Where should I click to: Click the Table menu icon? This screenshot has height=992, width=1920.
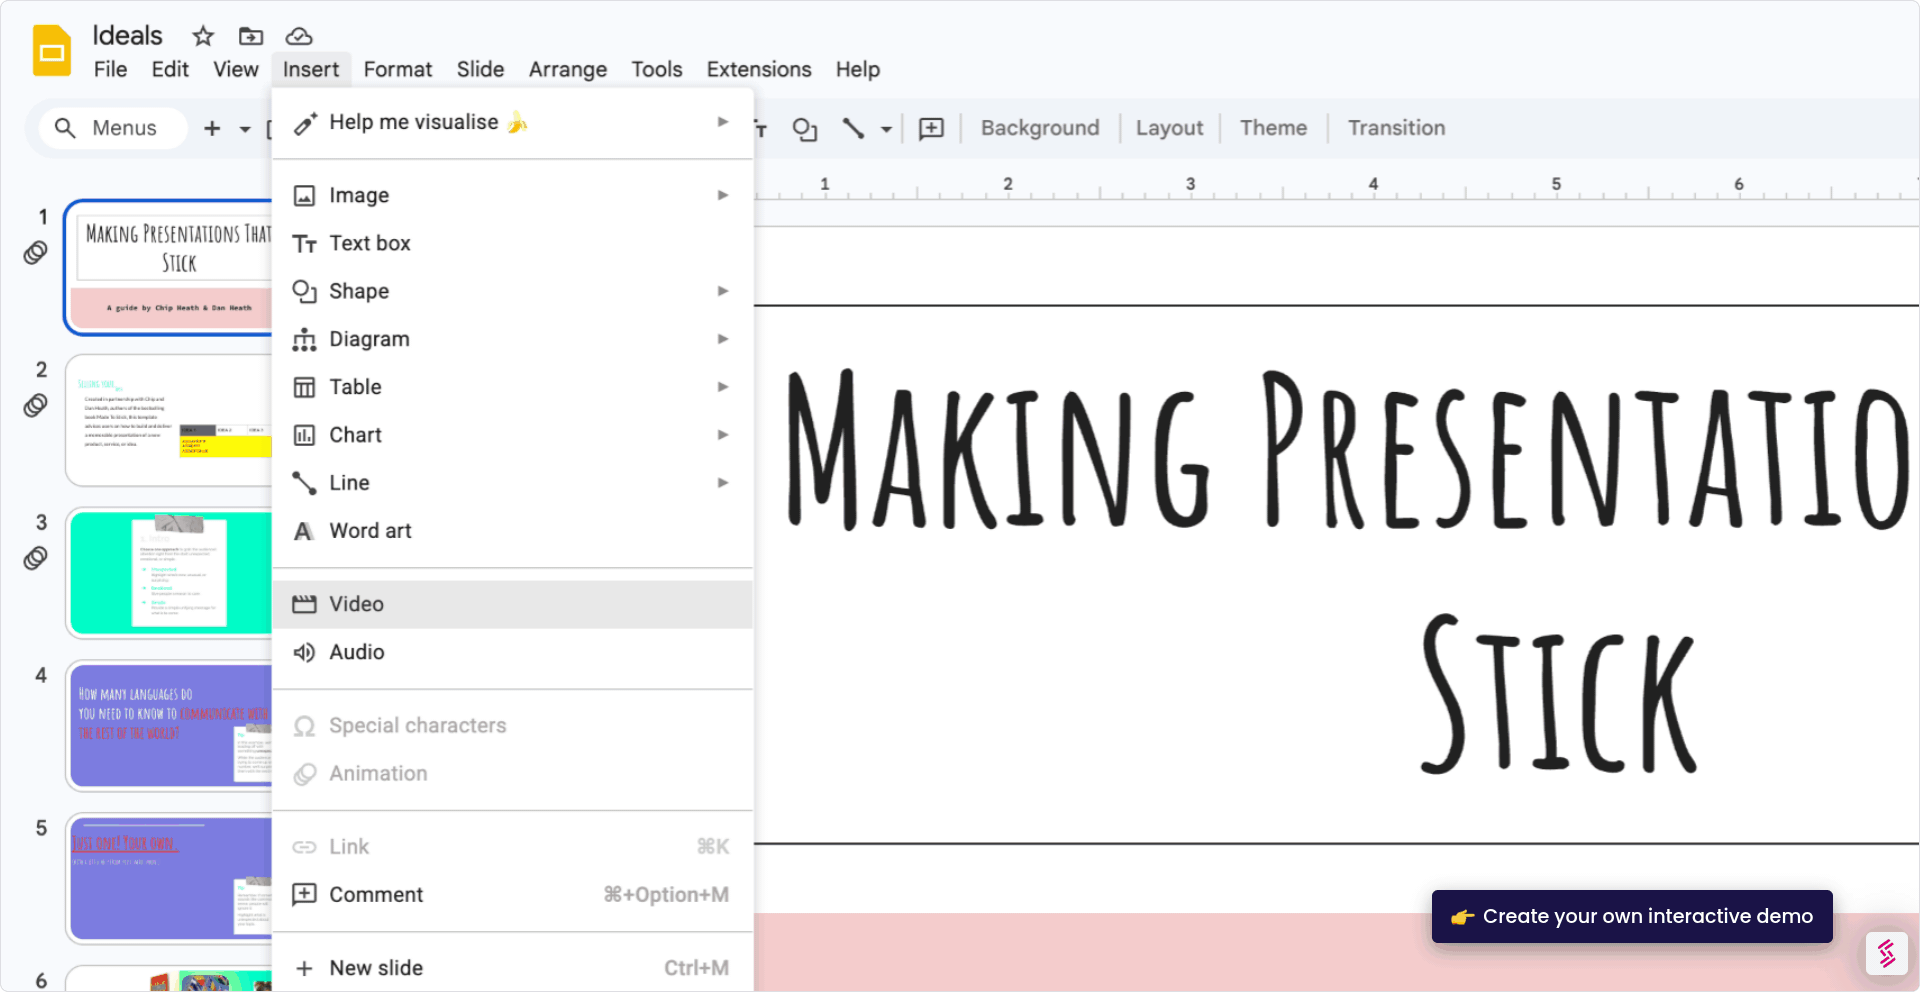click(304, 387)
